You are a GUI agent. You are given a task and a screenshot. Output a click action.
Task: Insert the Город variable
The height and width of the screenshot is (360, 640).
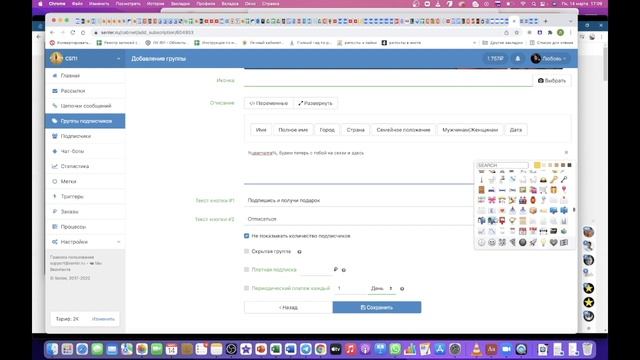(327, 130)
